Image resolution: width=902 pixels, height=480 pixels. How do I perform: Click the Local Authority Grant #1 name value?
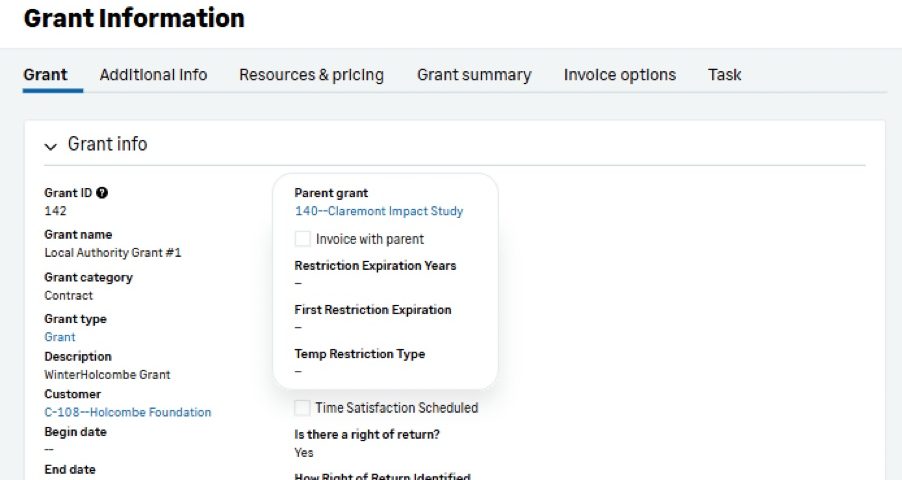coord(113,253)
